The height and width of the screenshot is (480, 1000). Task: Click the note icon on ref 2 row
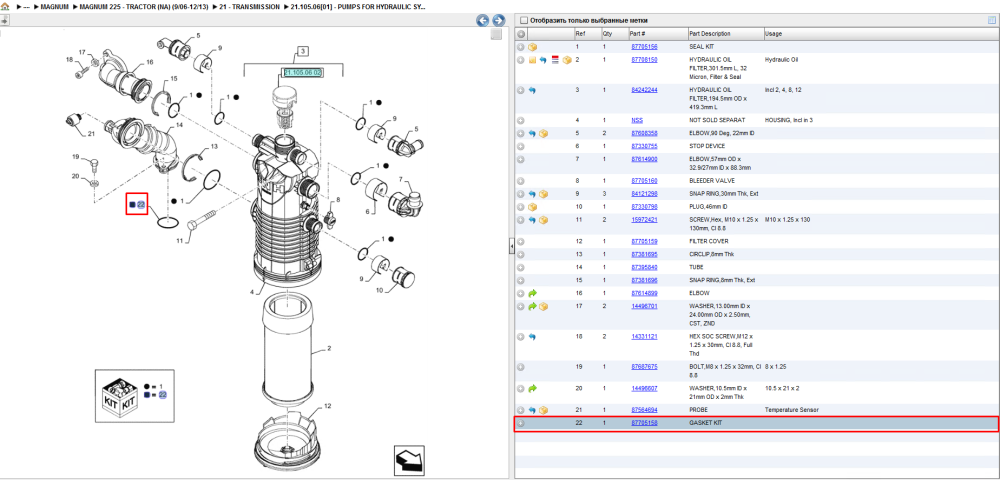pos(532,60)
